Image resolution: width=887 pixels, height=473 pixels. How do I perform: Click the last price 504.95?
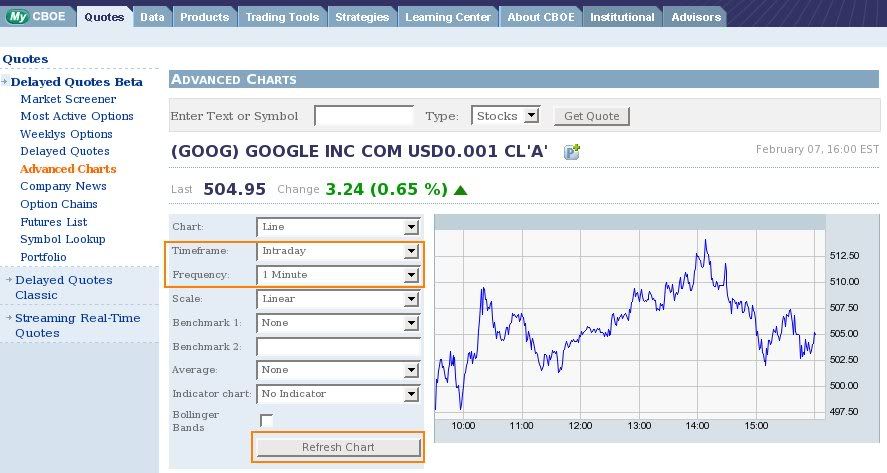[x=234, y=189]
